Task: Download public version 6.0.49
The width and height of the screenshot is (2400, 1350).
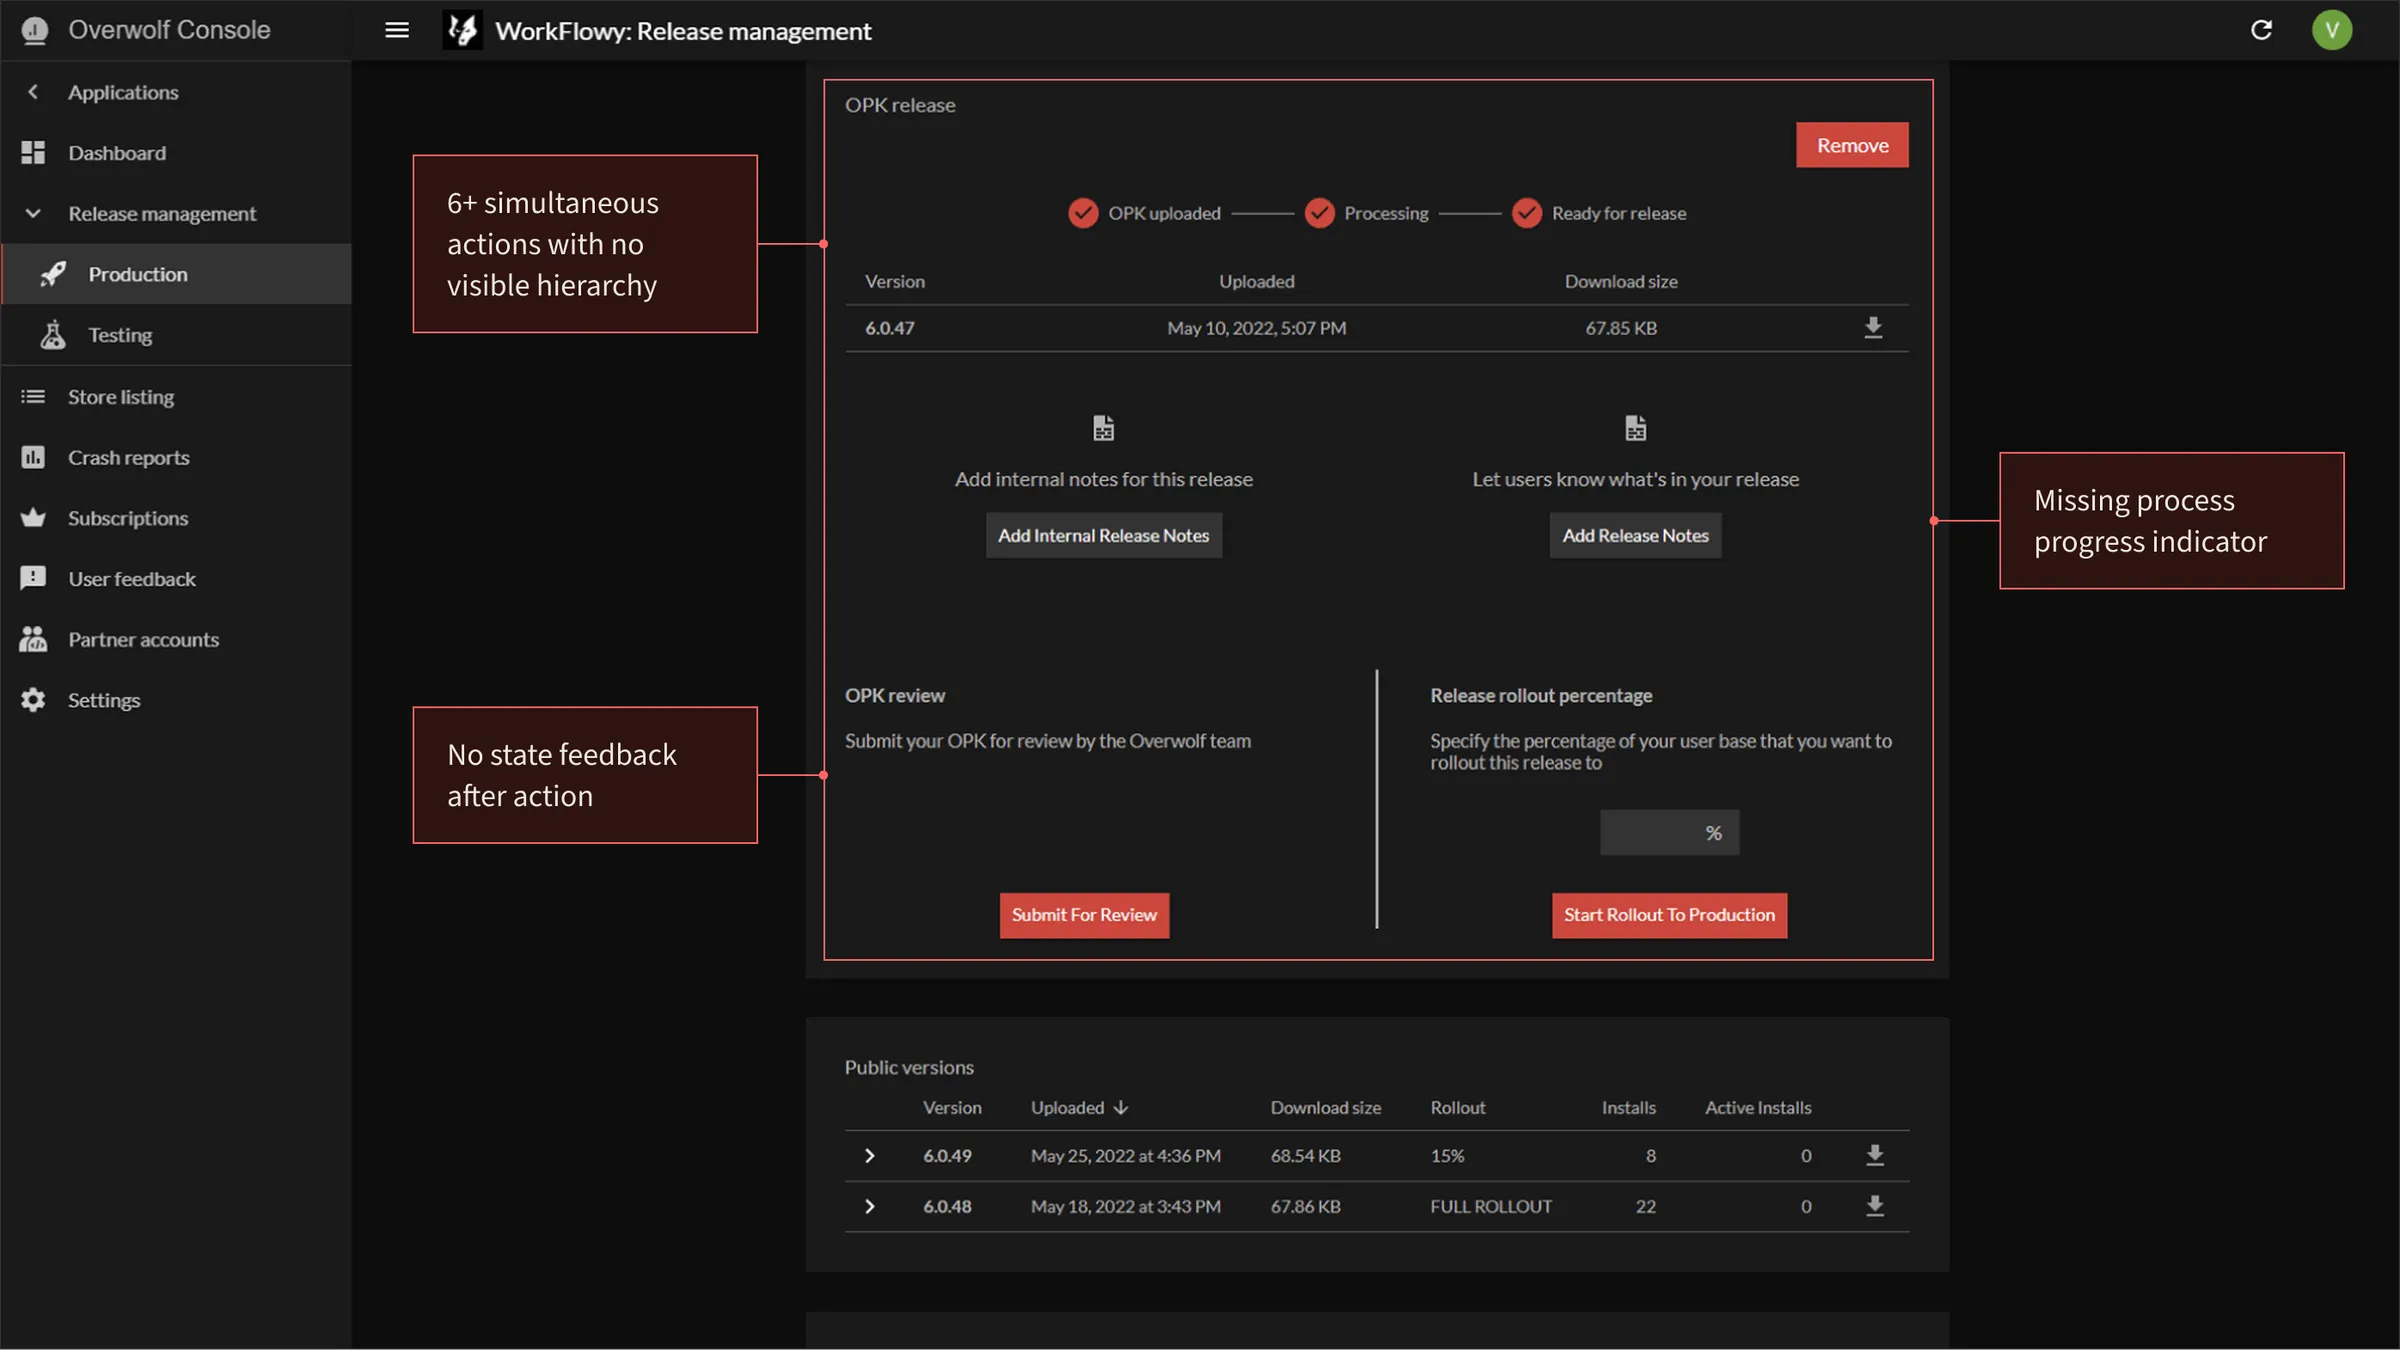Action: (x=1875, y=1155)
